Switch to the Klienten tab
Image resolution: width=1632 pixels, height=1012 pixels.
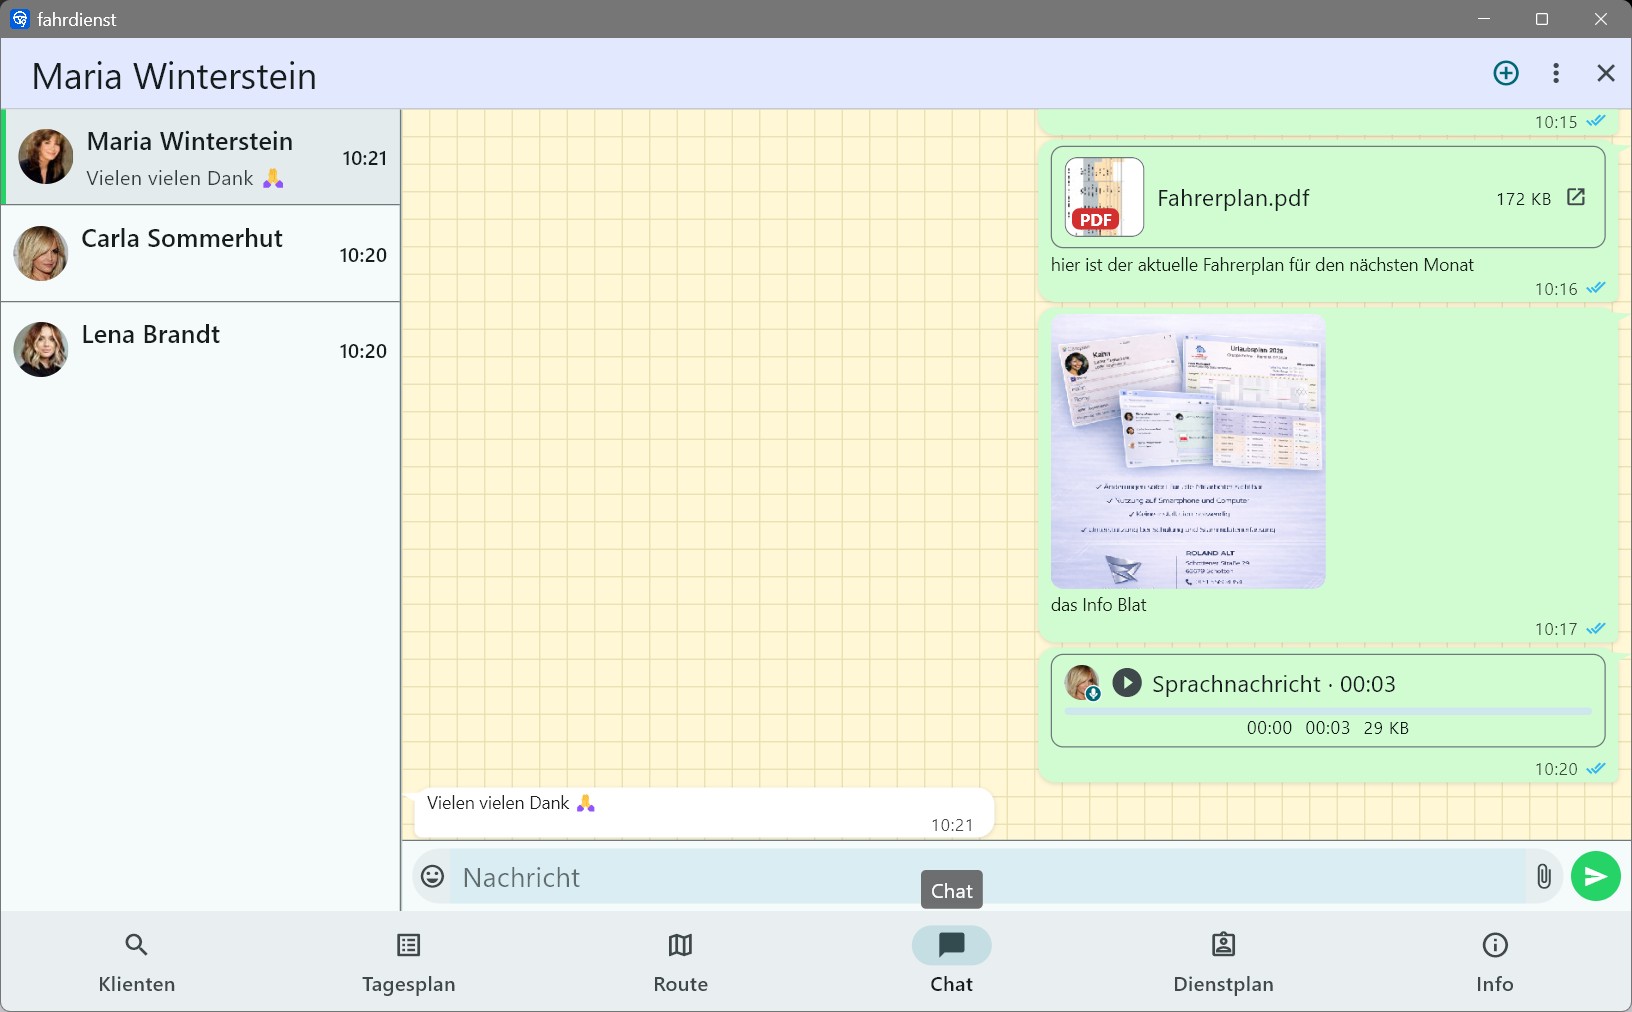point(135,961)
